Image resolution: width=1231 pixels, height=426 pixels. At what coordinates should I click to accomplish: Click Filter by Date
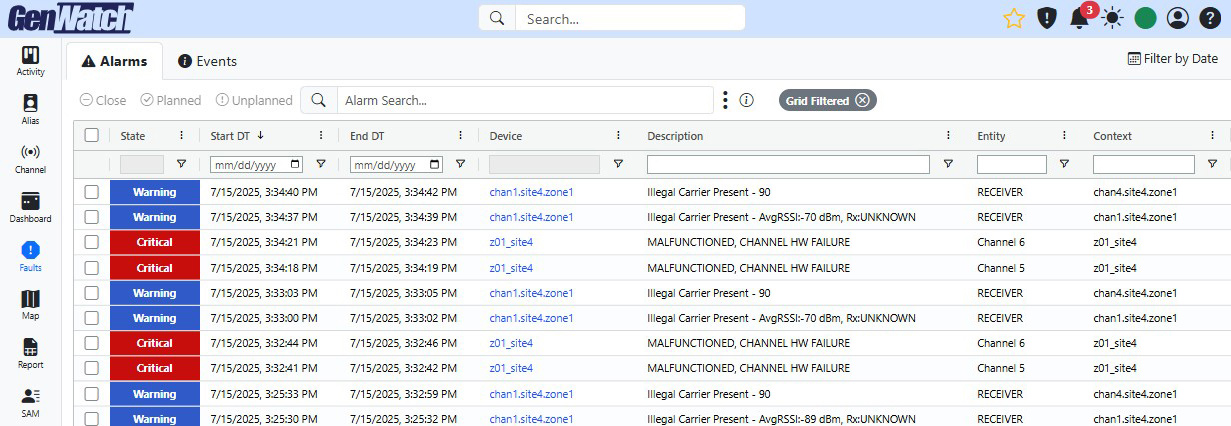pos(1172,59)
